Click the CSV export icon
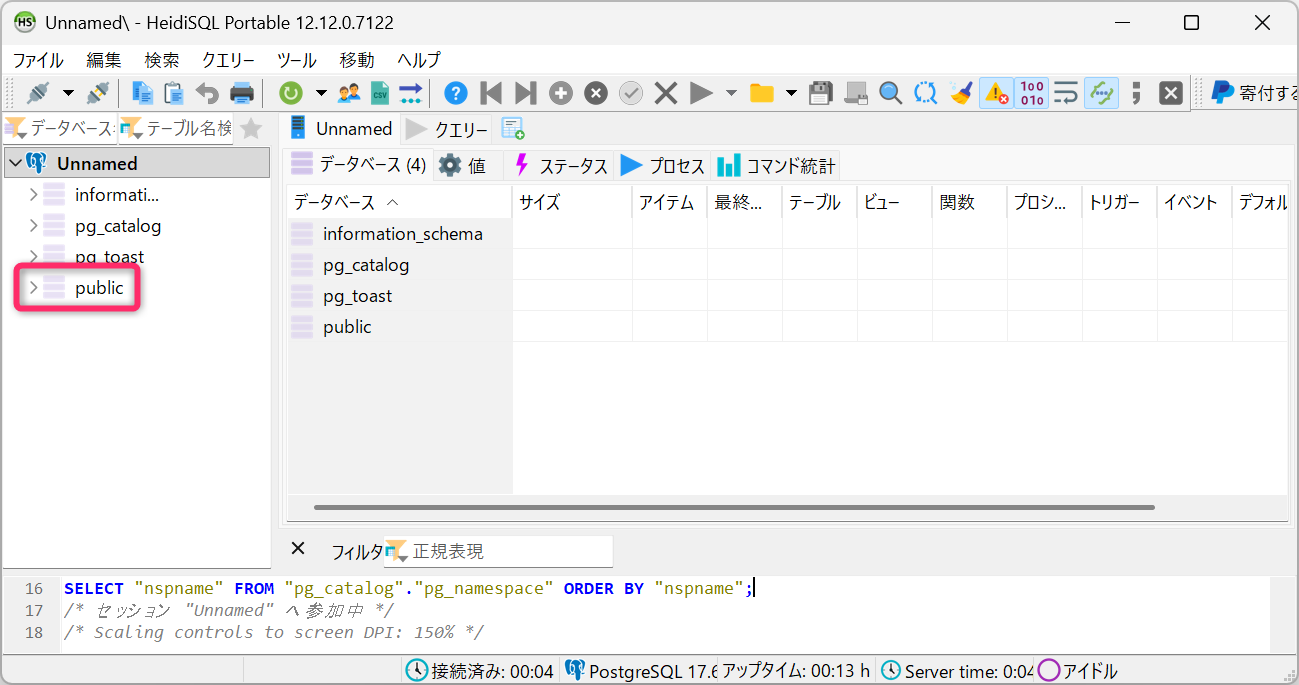The height and width of the screenshot is (685, 1299). click(x=380, y=93)
